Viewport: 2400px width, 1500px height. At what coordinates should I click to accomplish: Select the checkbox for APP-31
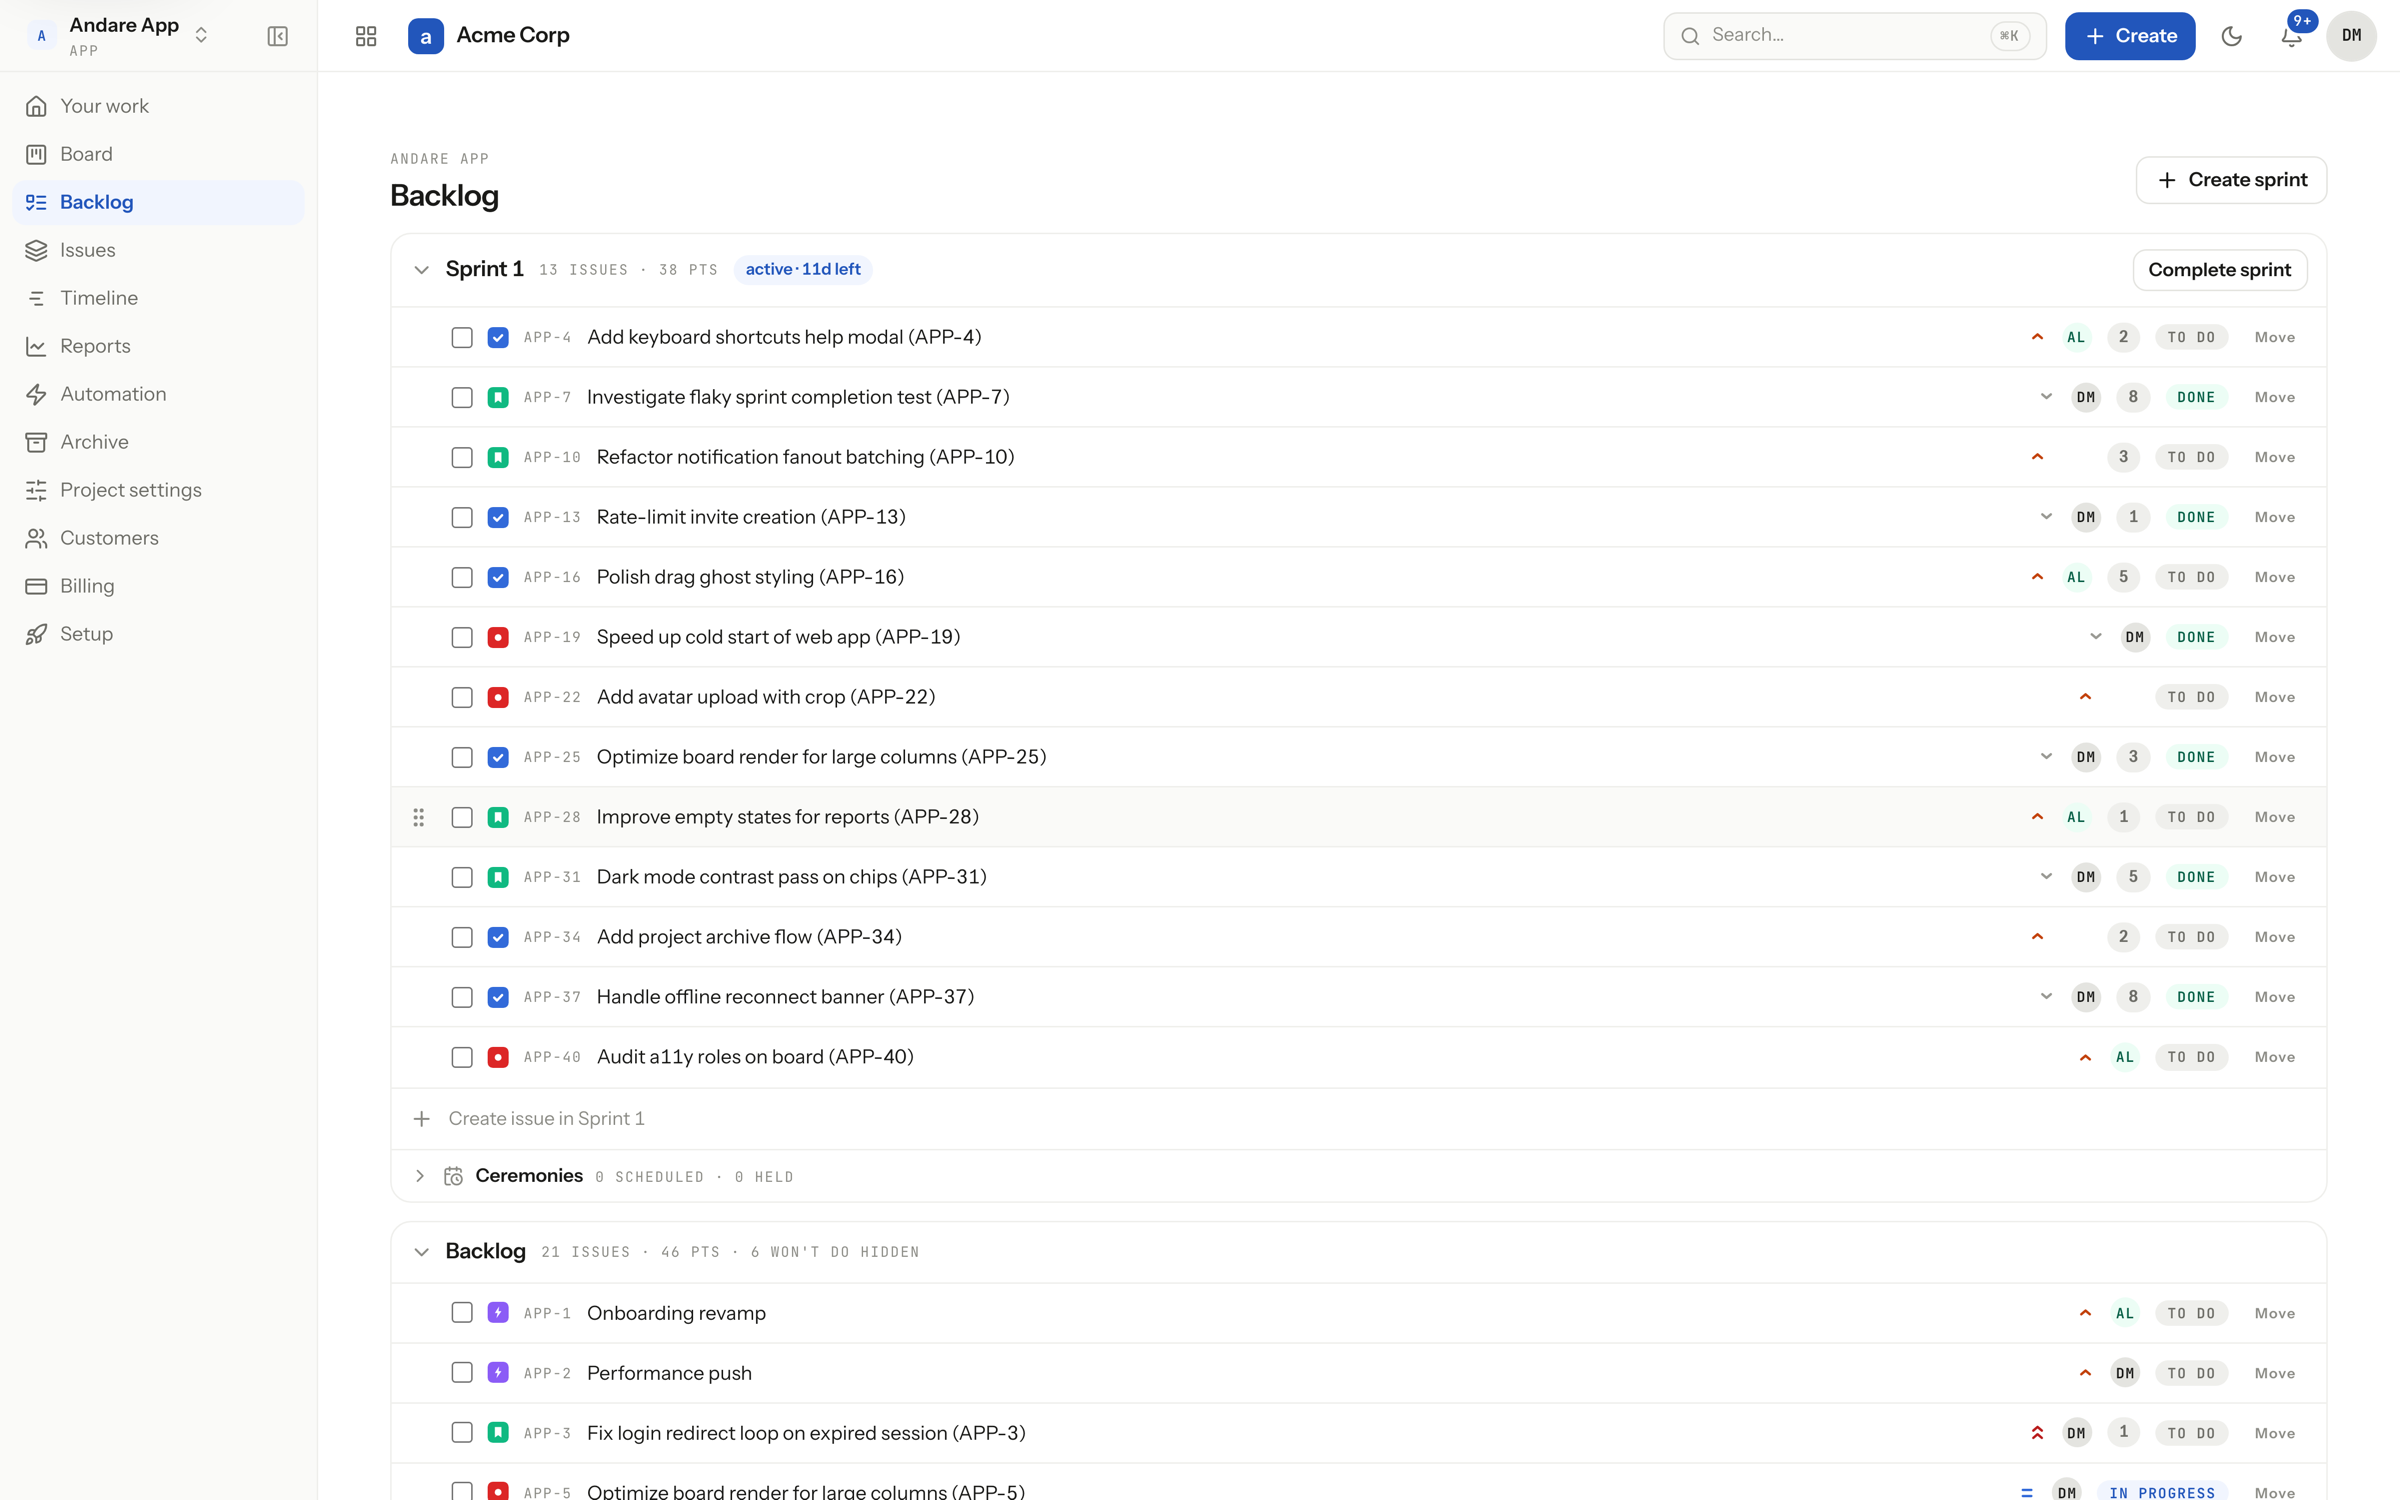point(461,877)
